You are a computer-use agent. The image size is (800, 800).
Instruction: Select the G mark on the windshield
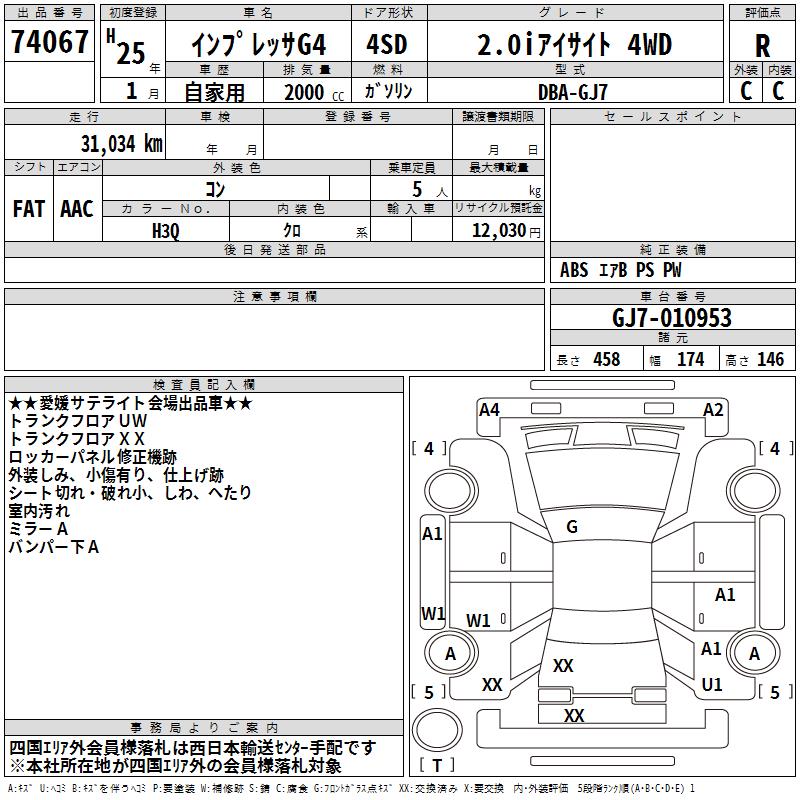coord(572,527)
